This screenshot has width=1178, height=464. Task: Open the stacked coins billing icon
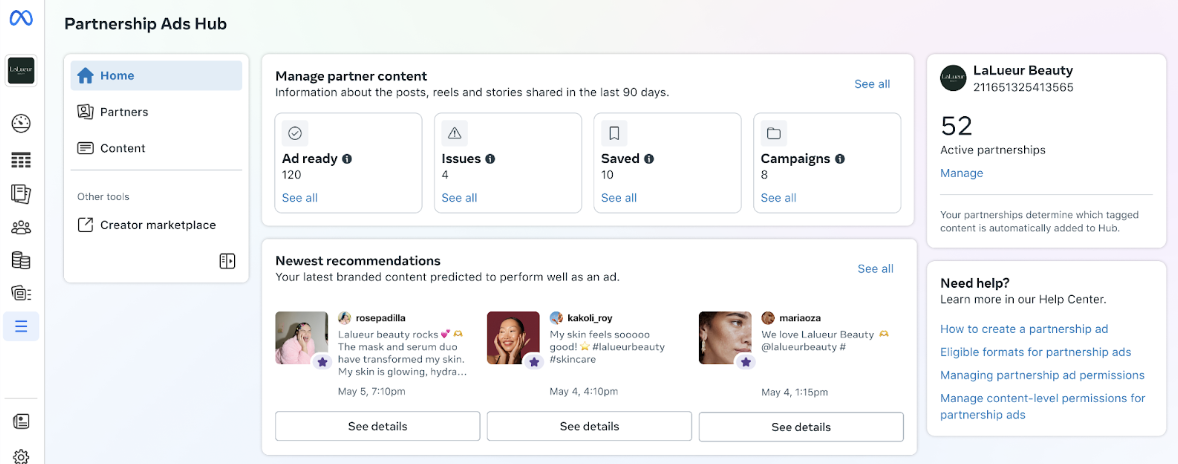click(x=21, y=260)
